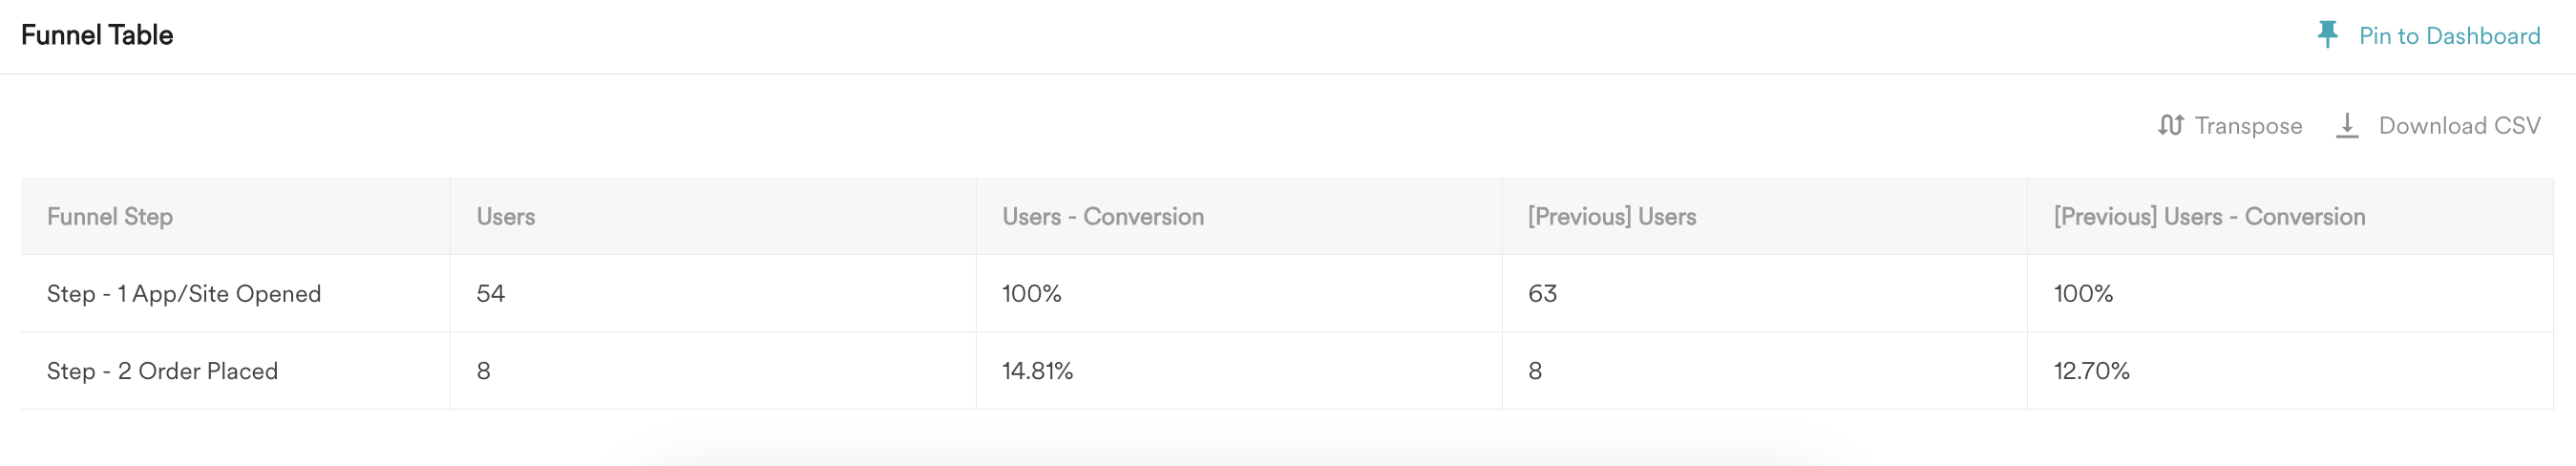This screenshot has height=466, width=2576.
Task: Click the Pin to Dashboard link text
Action: (x=2449, y=36)
